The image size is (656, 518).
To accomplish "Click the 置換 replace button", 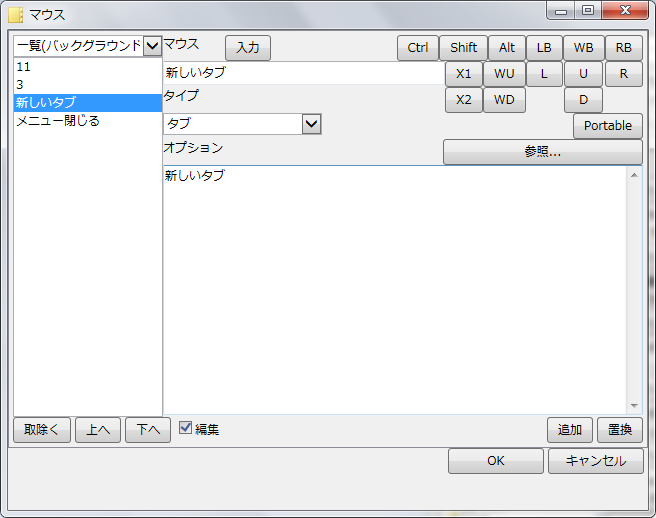I will pyautogui.click(x=620, y=430).
